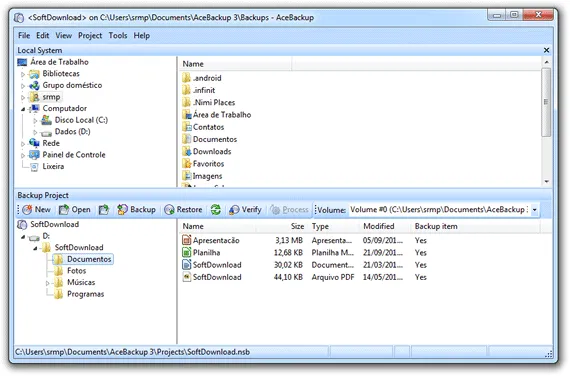Click the Backup item column header
The height and width of the screenshot is (376, 570).
[x=476, y=226]
